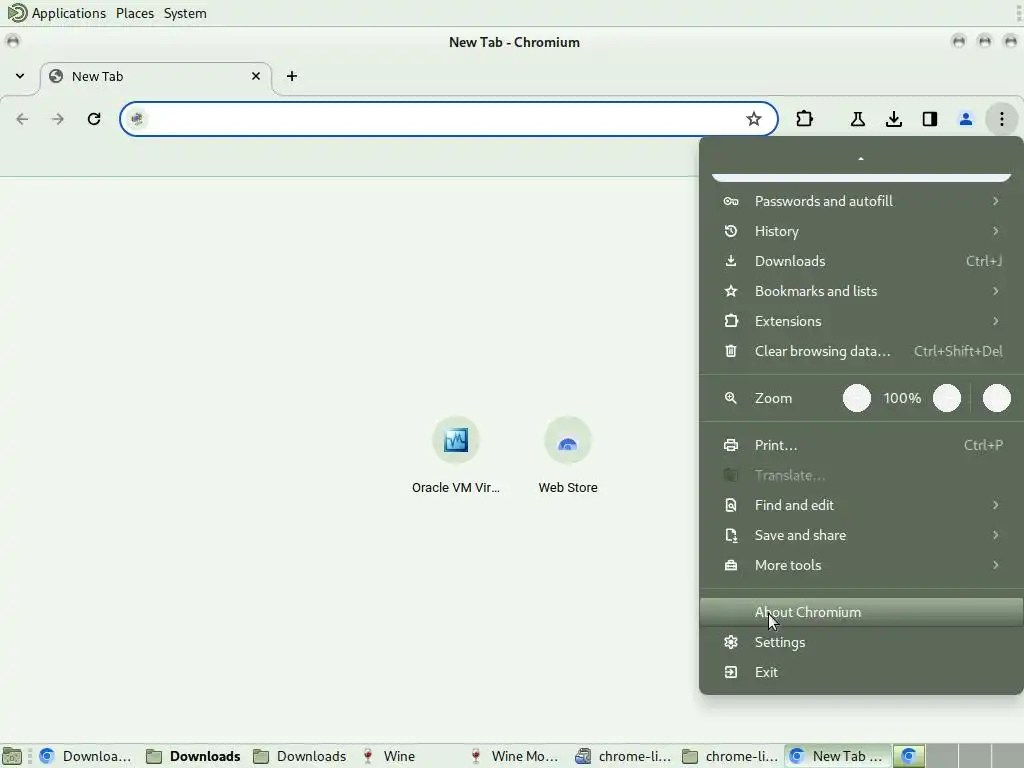Click the Settings gear icon
1024x768 pixels.
tap(731, 643)
